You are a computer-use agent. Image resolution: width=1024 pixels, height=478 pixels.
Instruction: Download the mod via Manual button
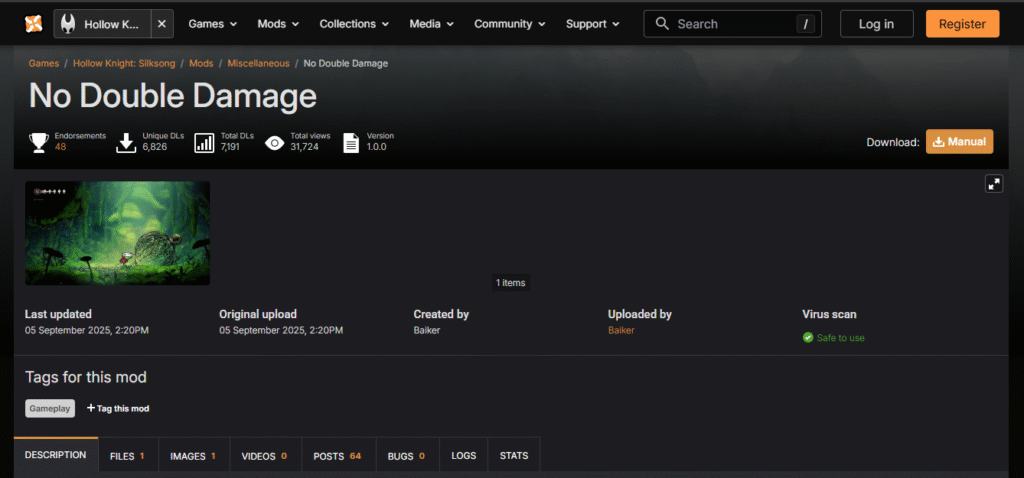(959, 142)
